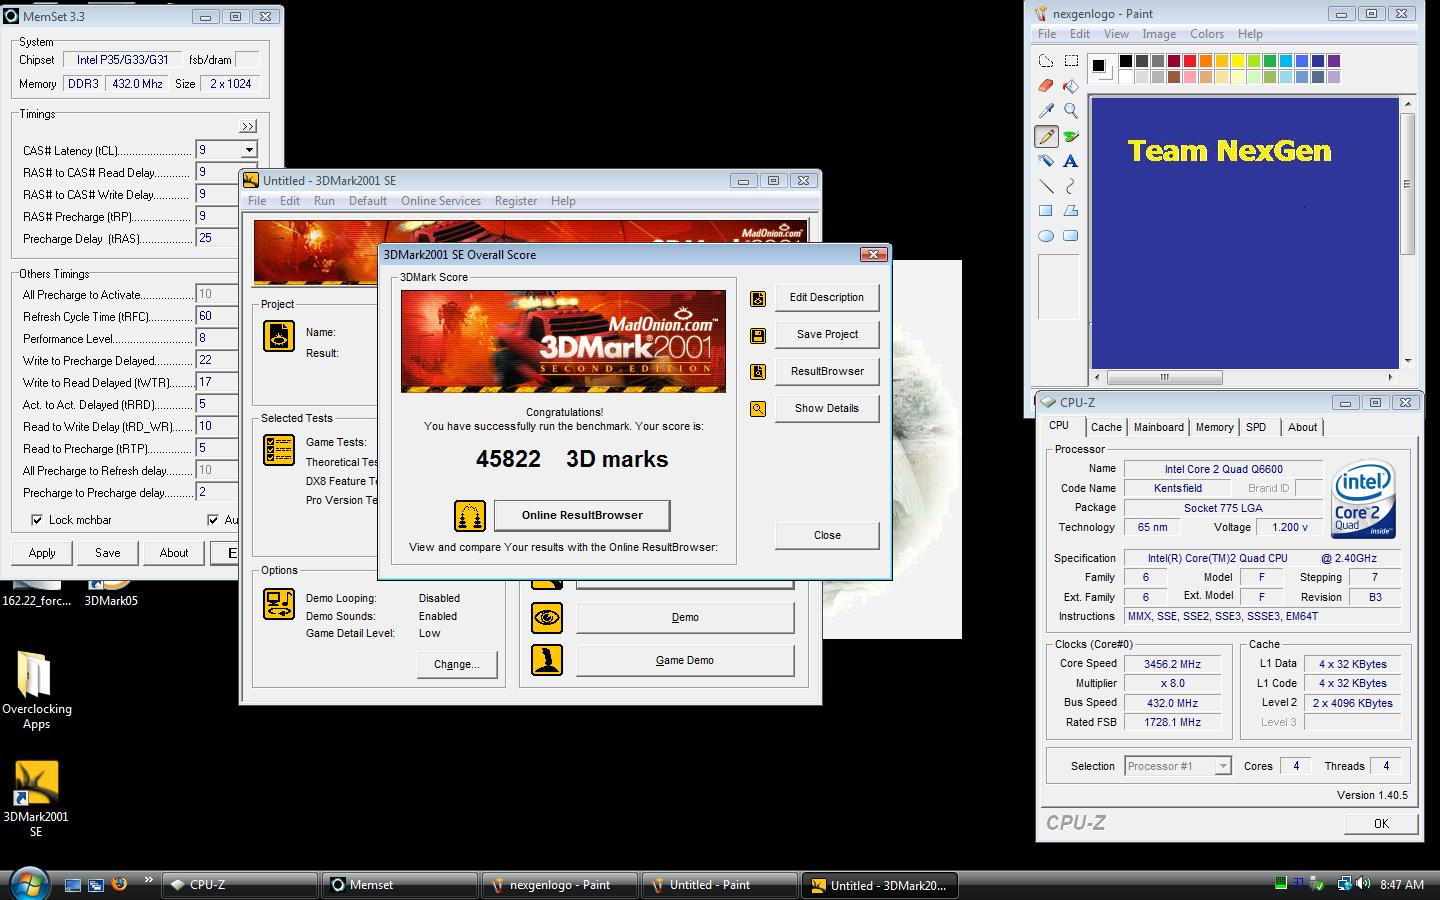Toggle the Lock mchbar checkbox in MemSet
Screen dimensions: 1440x900
click(37, 520)
